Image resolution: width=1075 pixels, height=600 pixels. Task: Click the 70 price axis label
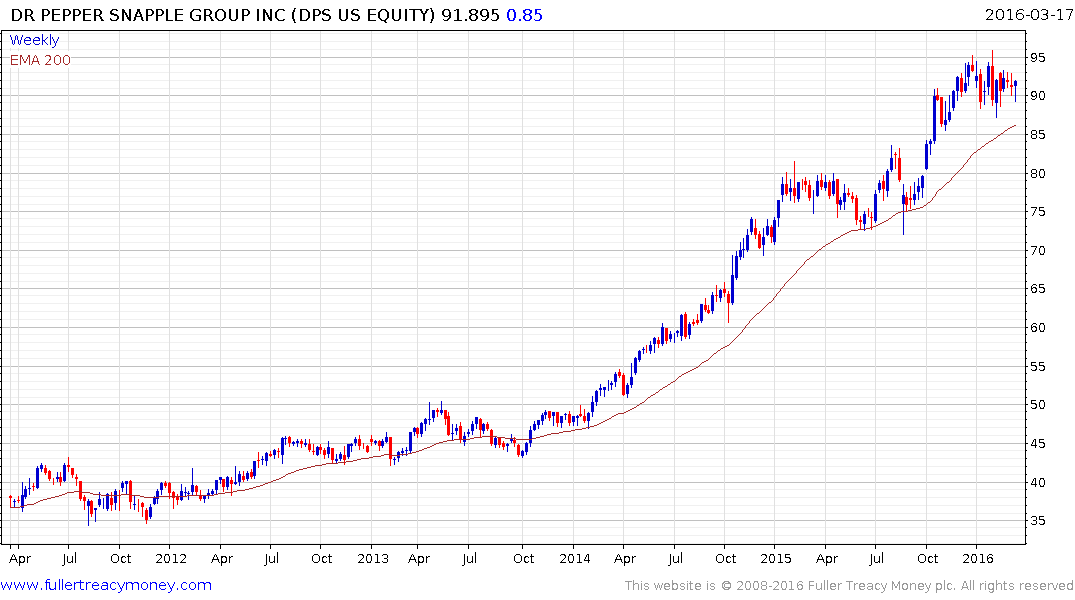1037,251
